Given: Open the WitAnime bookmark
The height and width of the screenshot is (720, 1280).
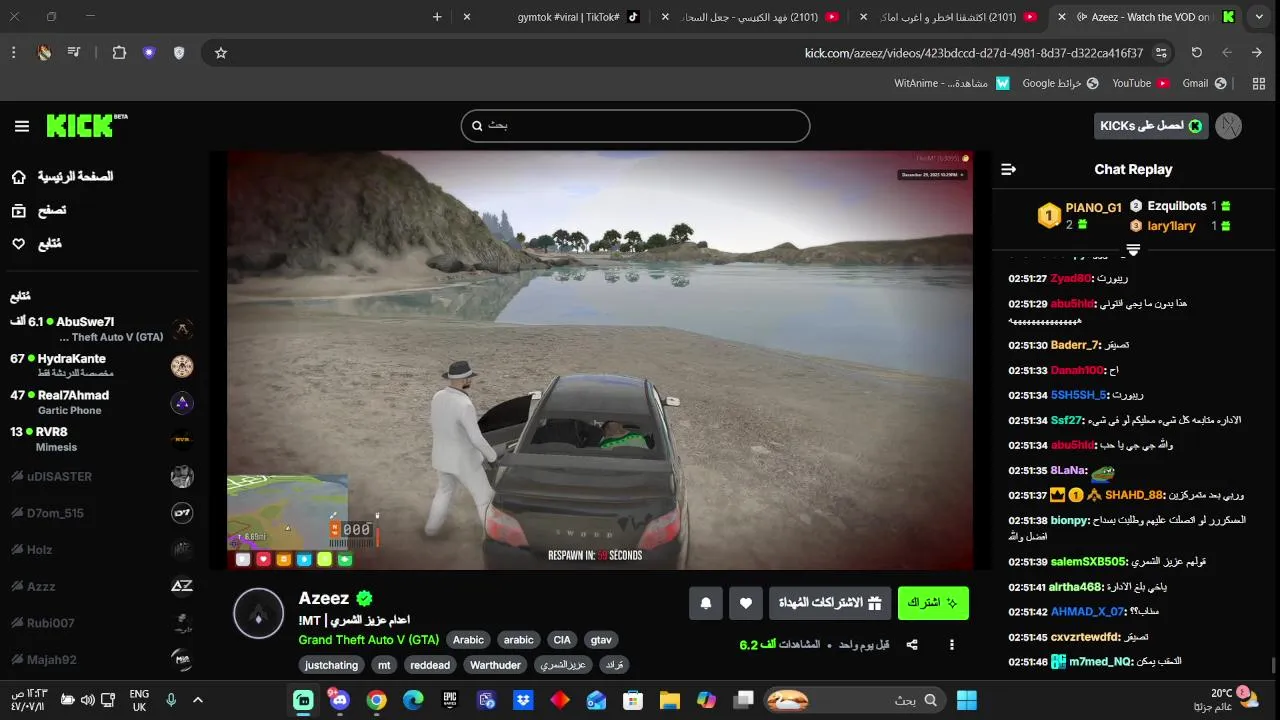Looking at the screenshot, I should coord(952,84).
